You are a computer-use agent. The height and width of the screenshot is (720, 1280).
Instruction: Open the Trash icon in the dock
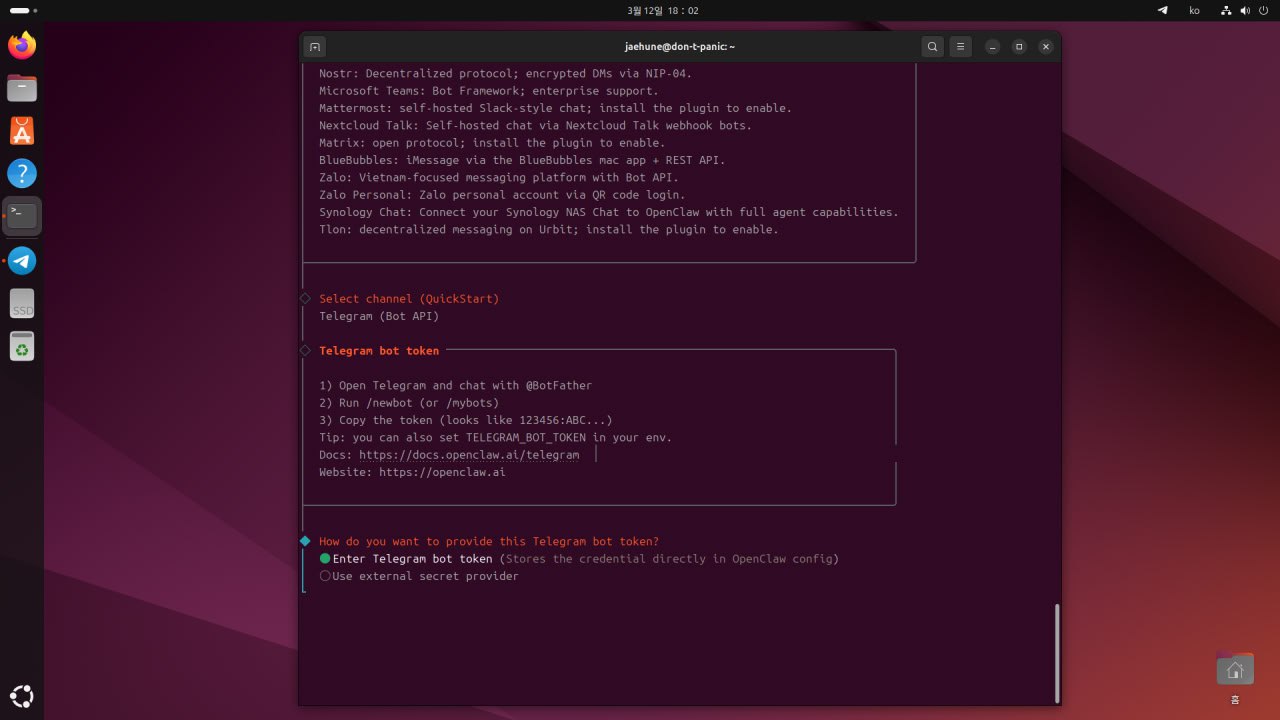point(22,347)
